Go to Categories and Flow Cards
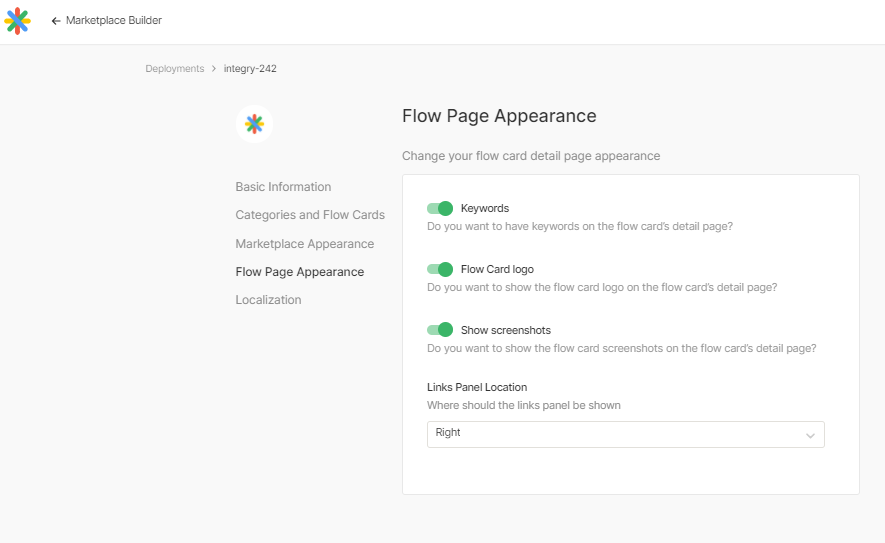This screenshot has height=543, width=885. point(310,215)
